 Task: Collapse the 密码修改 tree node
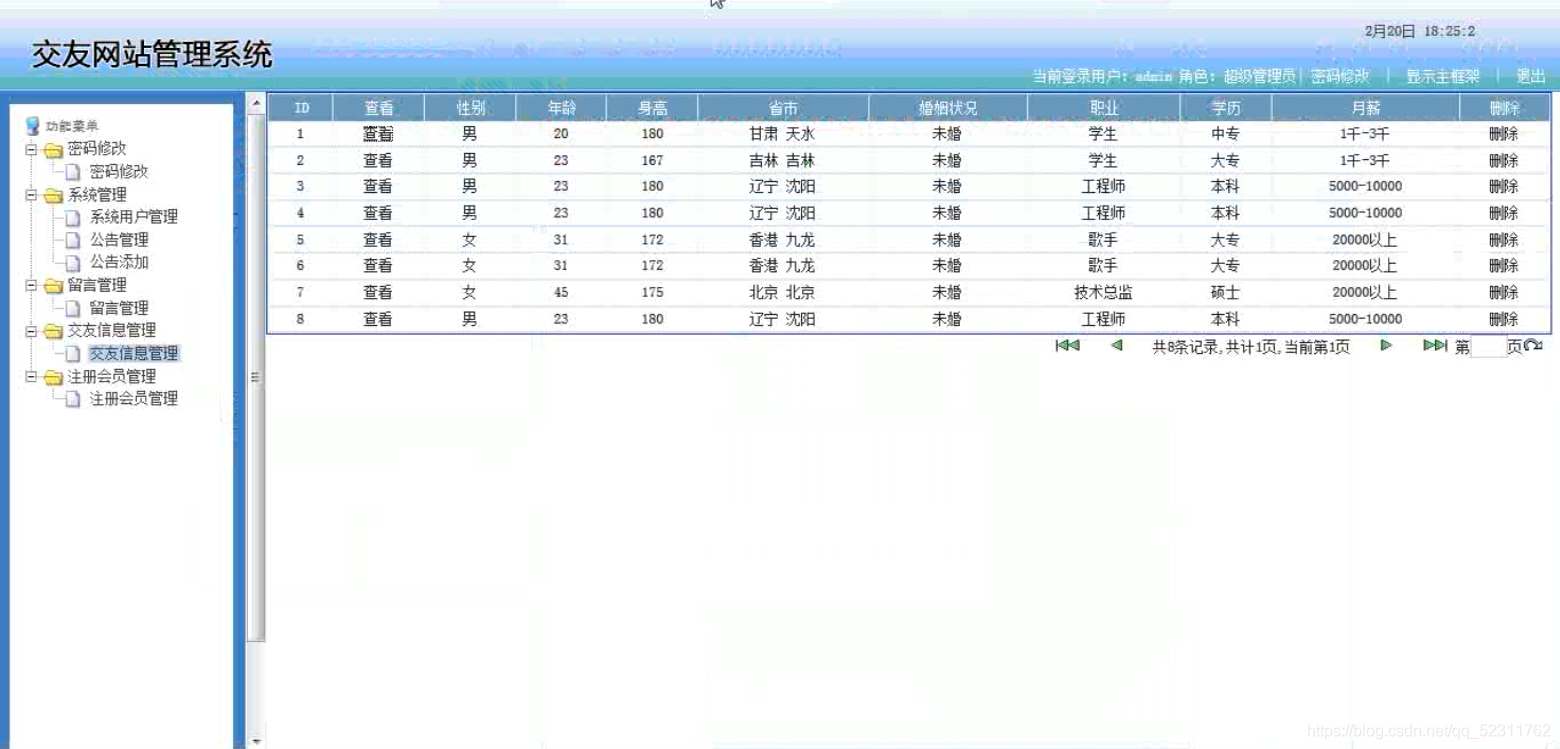(x=31, y=150)
